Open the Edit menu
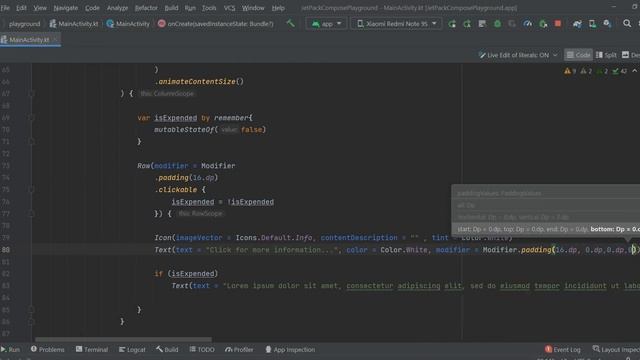640x360 pixels. [21, 8]
